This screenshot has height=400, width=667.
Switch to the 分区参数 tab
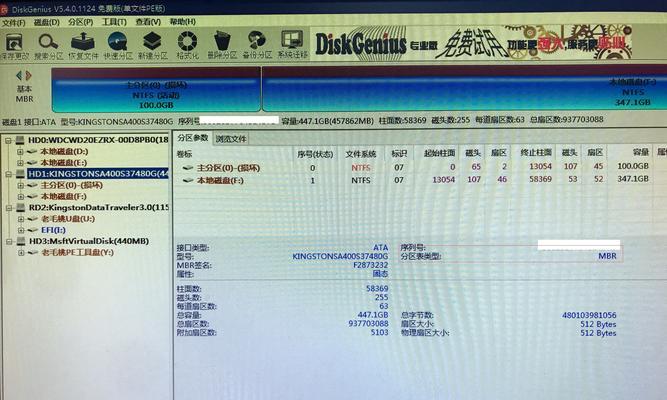pyautogui.click(x=193, y=138)
